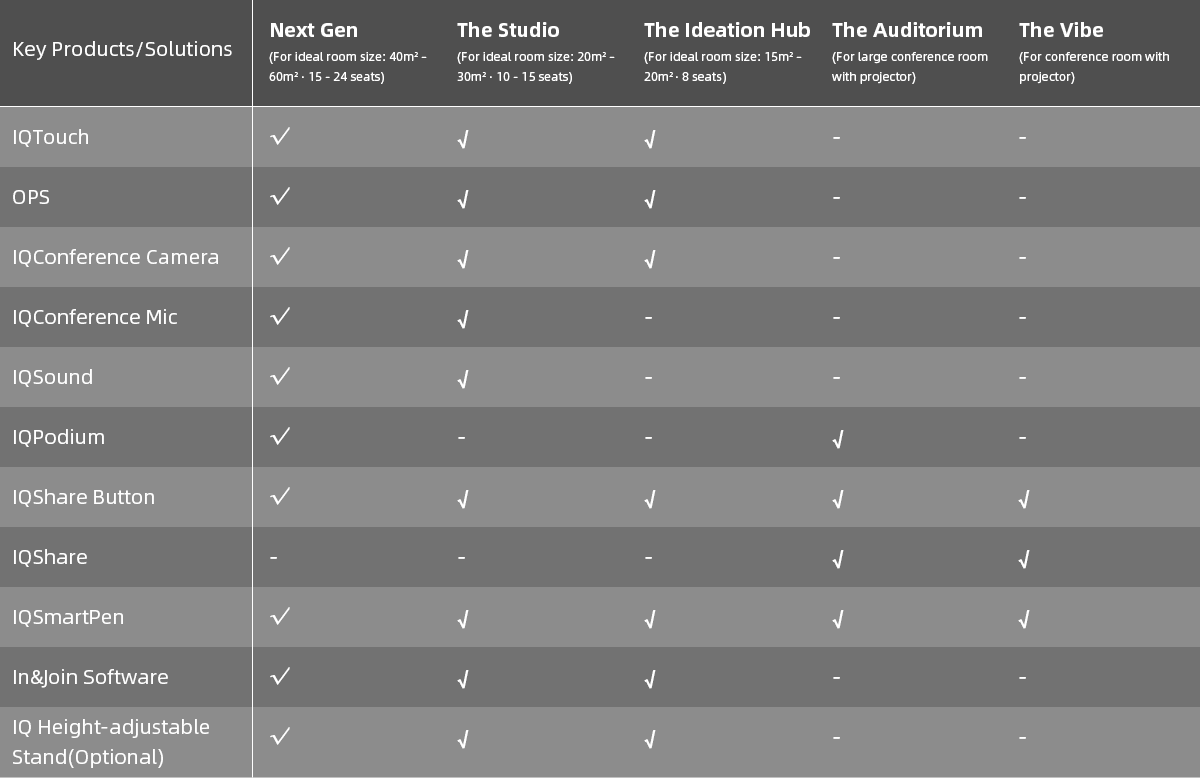1200x778 pixels.
Task: Click the In&Join Software row label
Action: pyautogui.click(x=90, y=677)
